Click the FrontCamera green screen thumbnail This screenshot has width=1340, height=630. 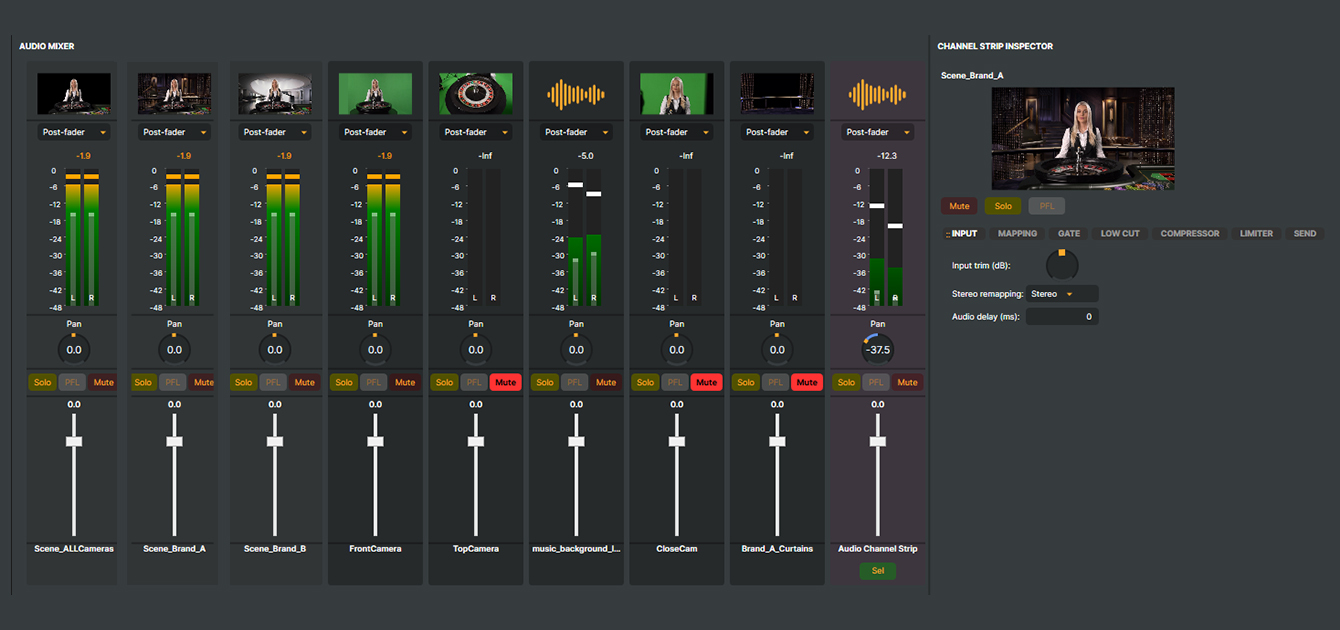[x=375, y=94]
